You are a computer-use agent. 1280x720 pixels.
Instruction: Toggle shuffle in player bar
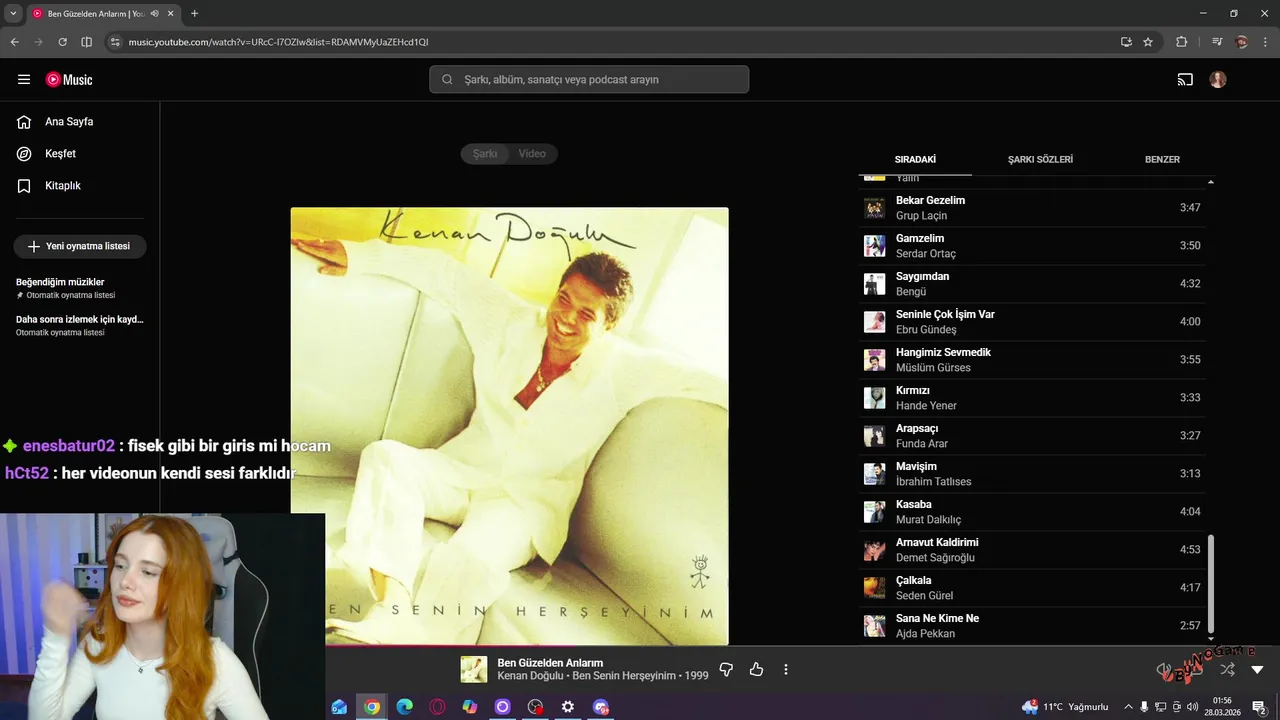pyautogui.click(x=1227, y=669)
